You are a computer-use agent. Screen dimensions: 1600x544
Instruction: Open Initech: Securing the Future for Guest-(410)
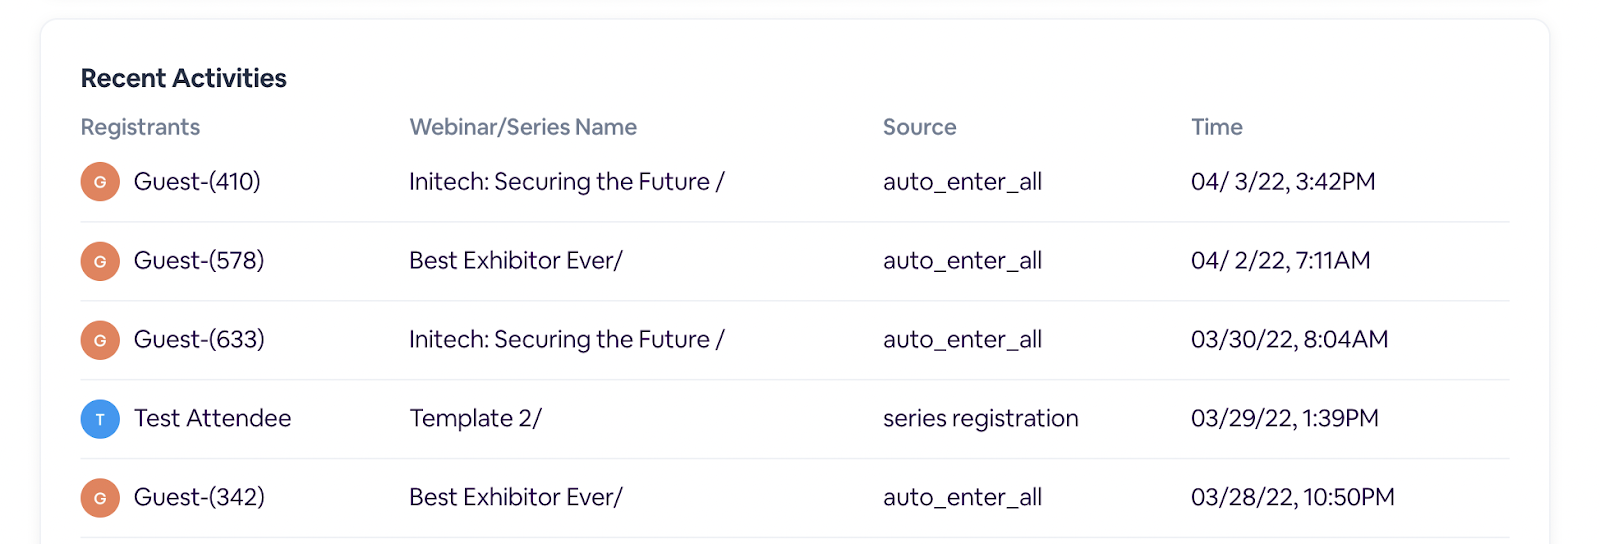[x=566, y=182]
